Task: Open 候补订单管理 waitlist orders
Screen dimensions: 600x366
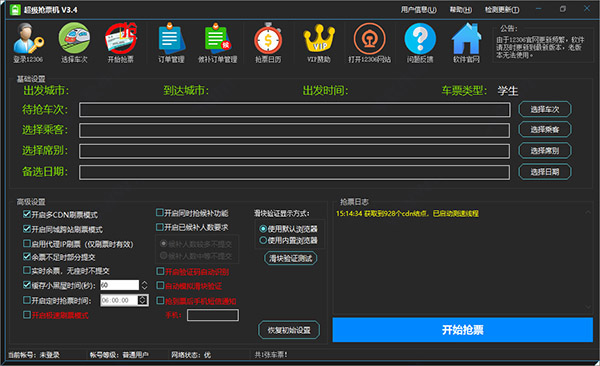Action: pos(217,43)
